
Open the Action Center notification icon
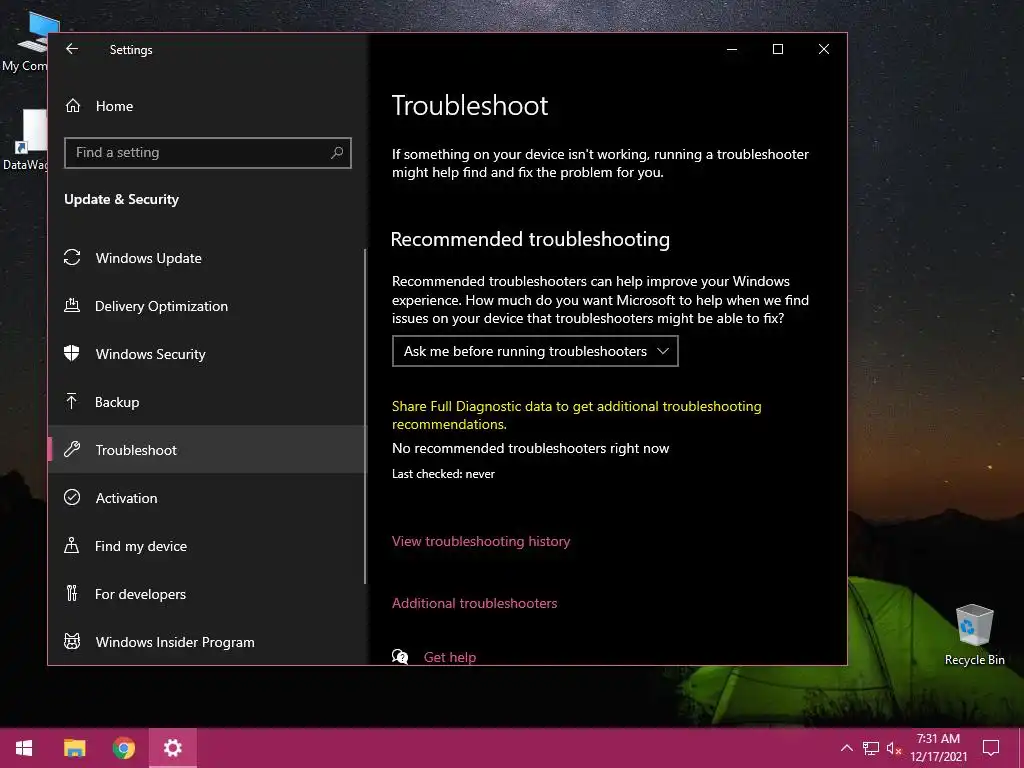coord(991,748)
